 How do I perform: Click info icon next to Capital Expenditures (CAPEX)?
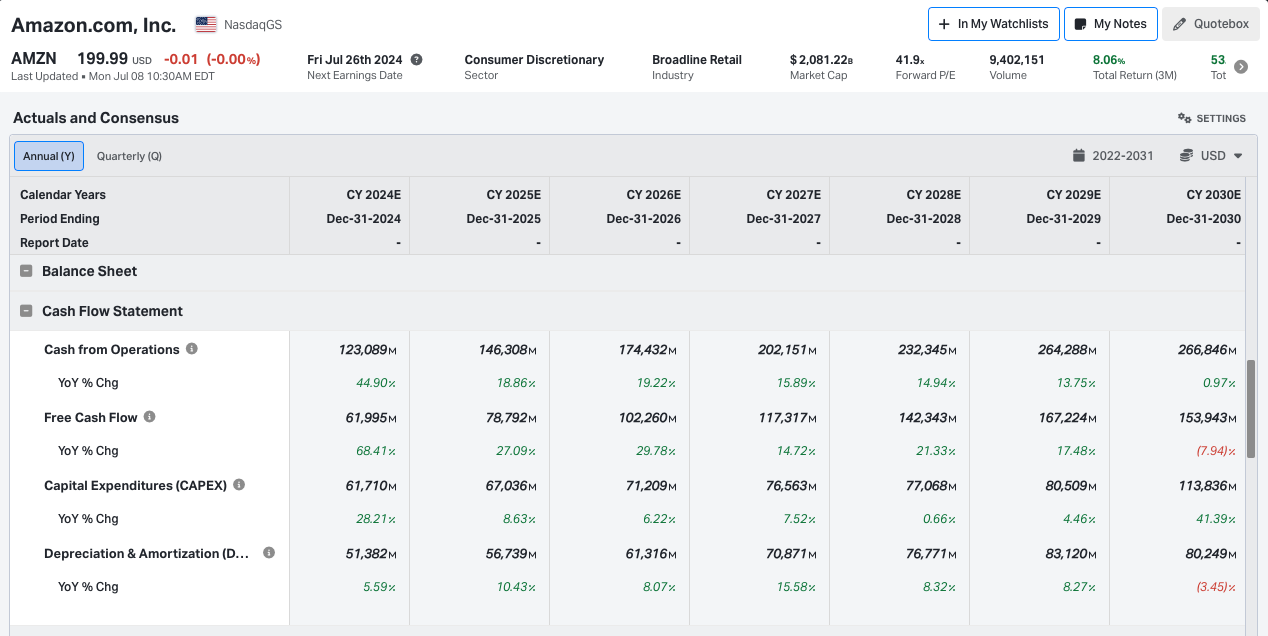coord(239,485)
